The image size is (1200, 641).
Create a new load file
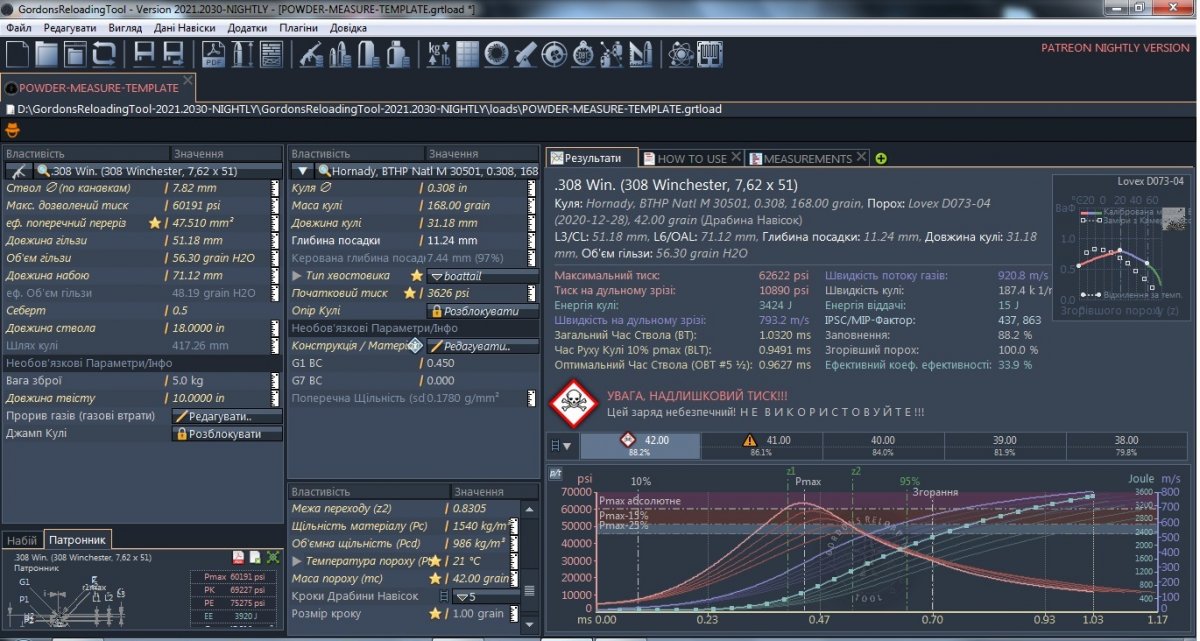coord(17,53)
